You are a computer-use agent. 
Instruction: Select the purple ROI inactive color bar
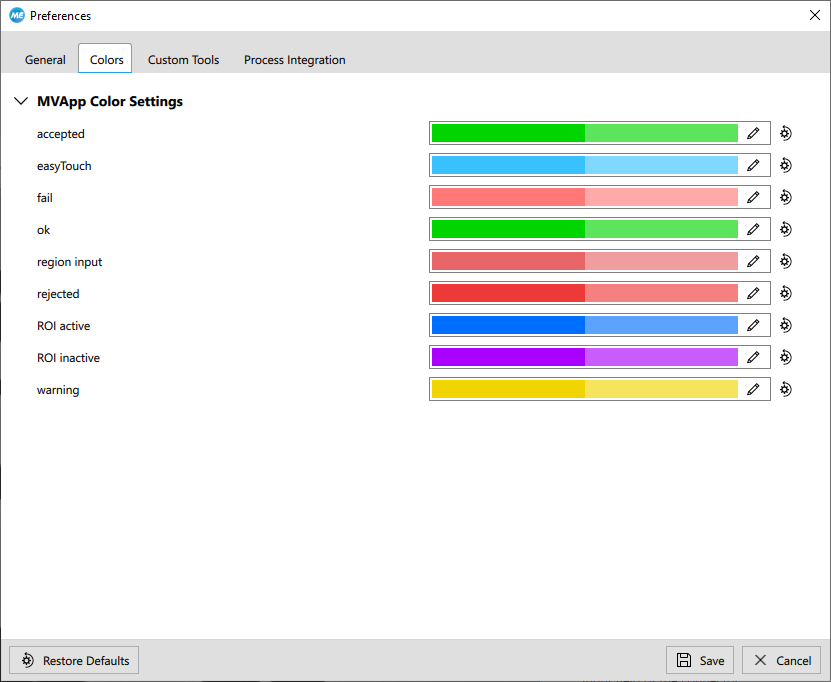[x=584, y=357]
